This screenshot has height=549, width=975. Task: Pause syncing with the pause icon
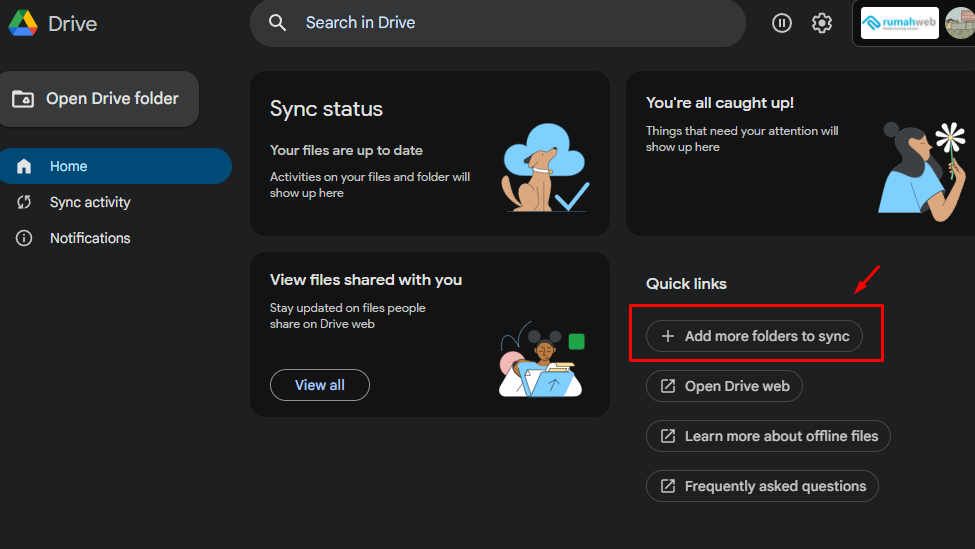782,23
